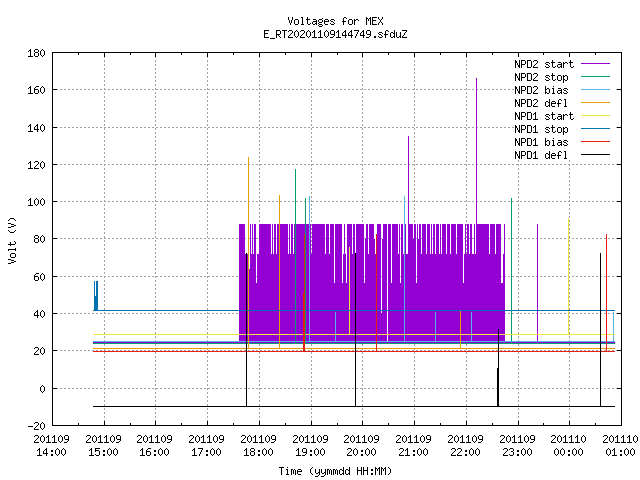Click the light blue NPD2 bias legend line
This screenshot has width=640, height=480.
coord(595,90)
